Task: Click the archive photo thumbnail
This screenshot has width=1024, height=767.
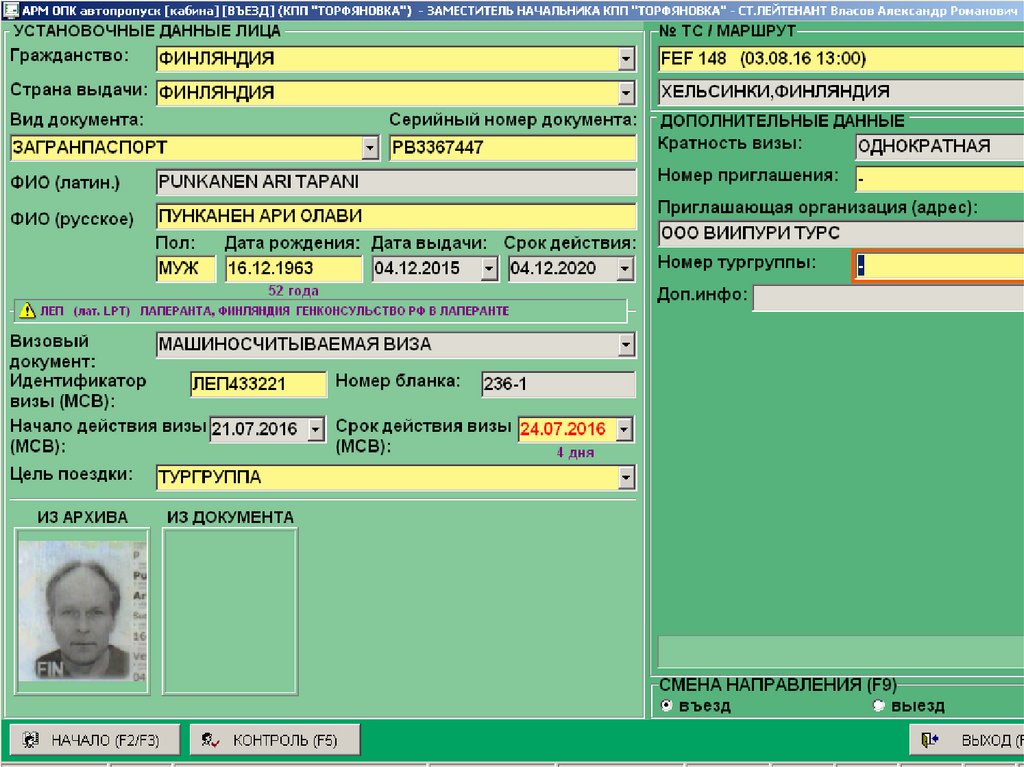Action: point(83,611)
